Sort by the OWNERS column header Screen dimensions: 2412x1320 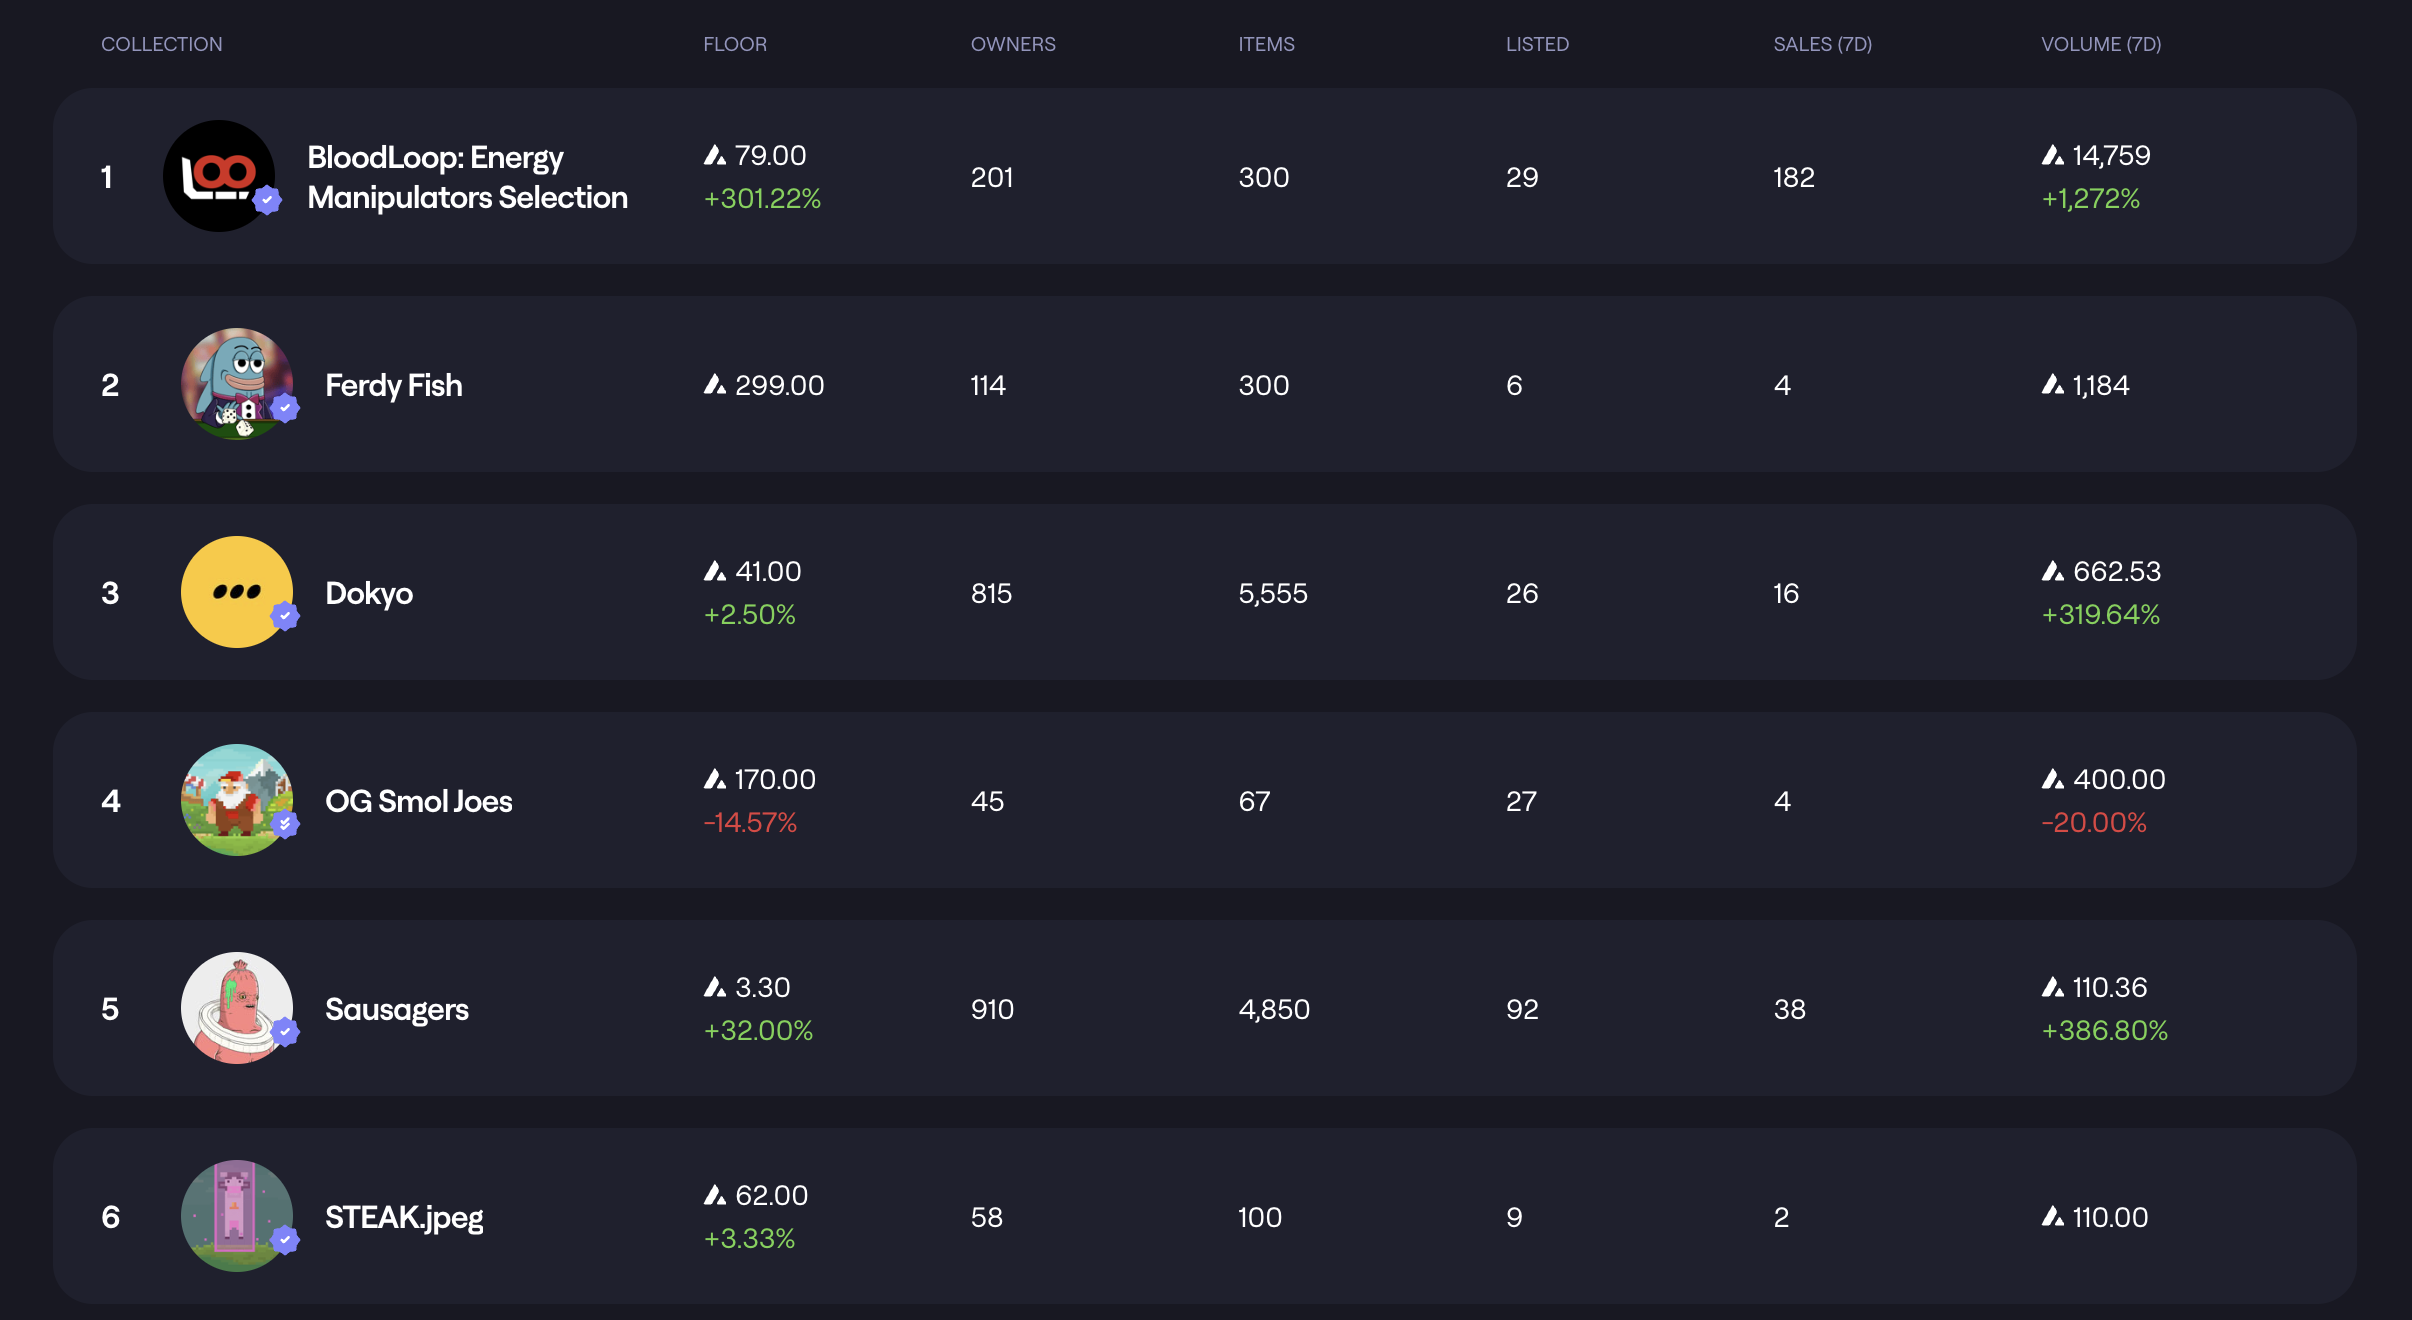(1012, 44)
